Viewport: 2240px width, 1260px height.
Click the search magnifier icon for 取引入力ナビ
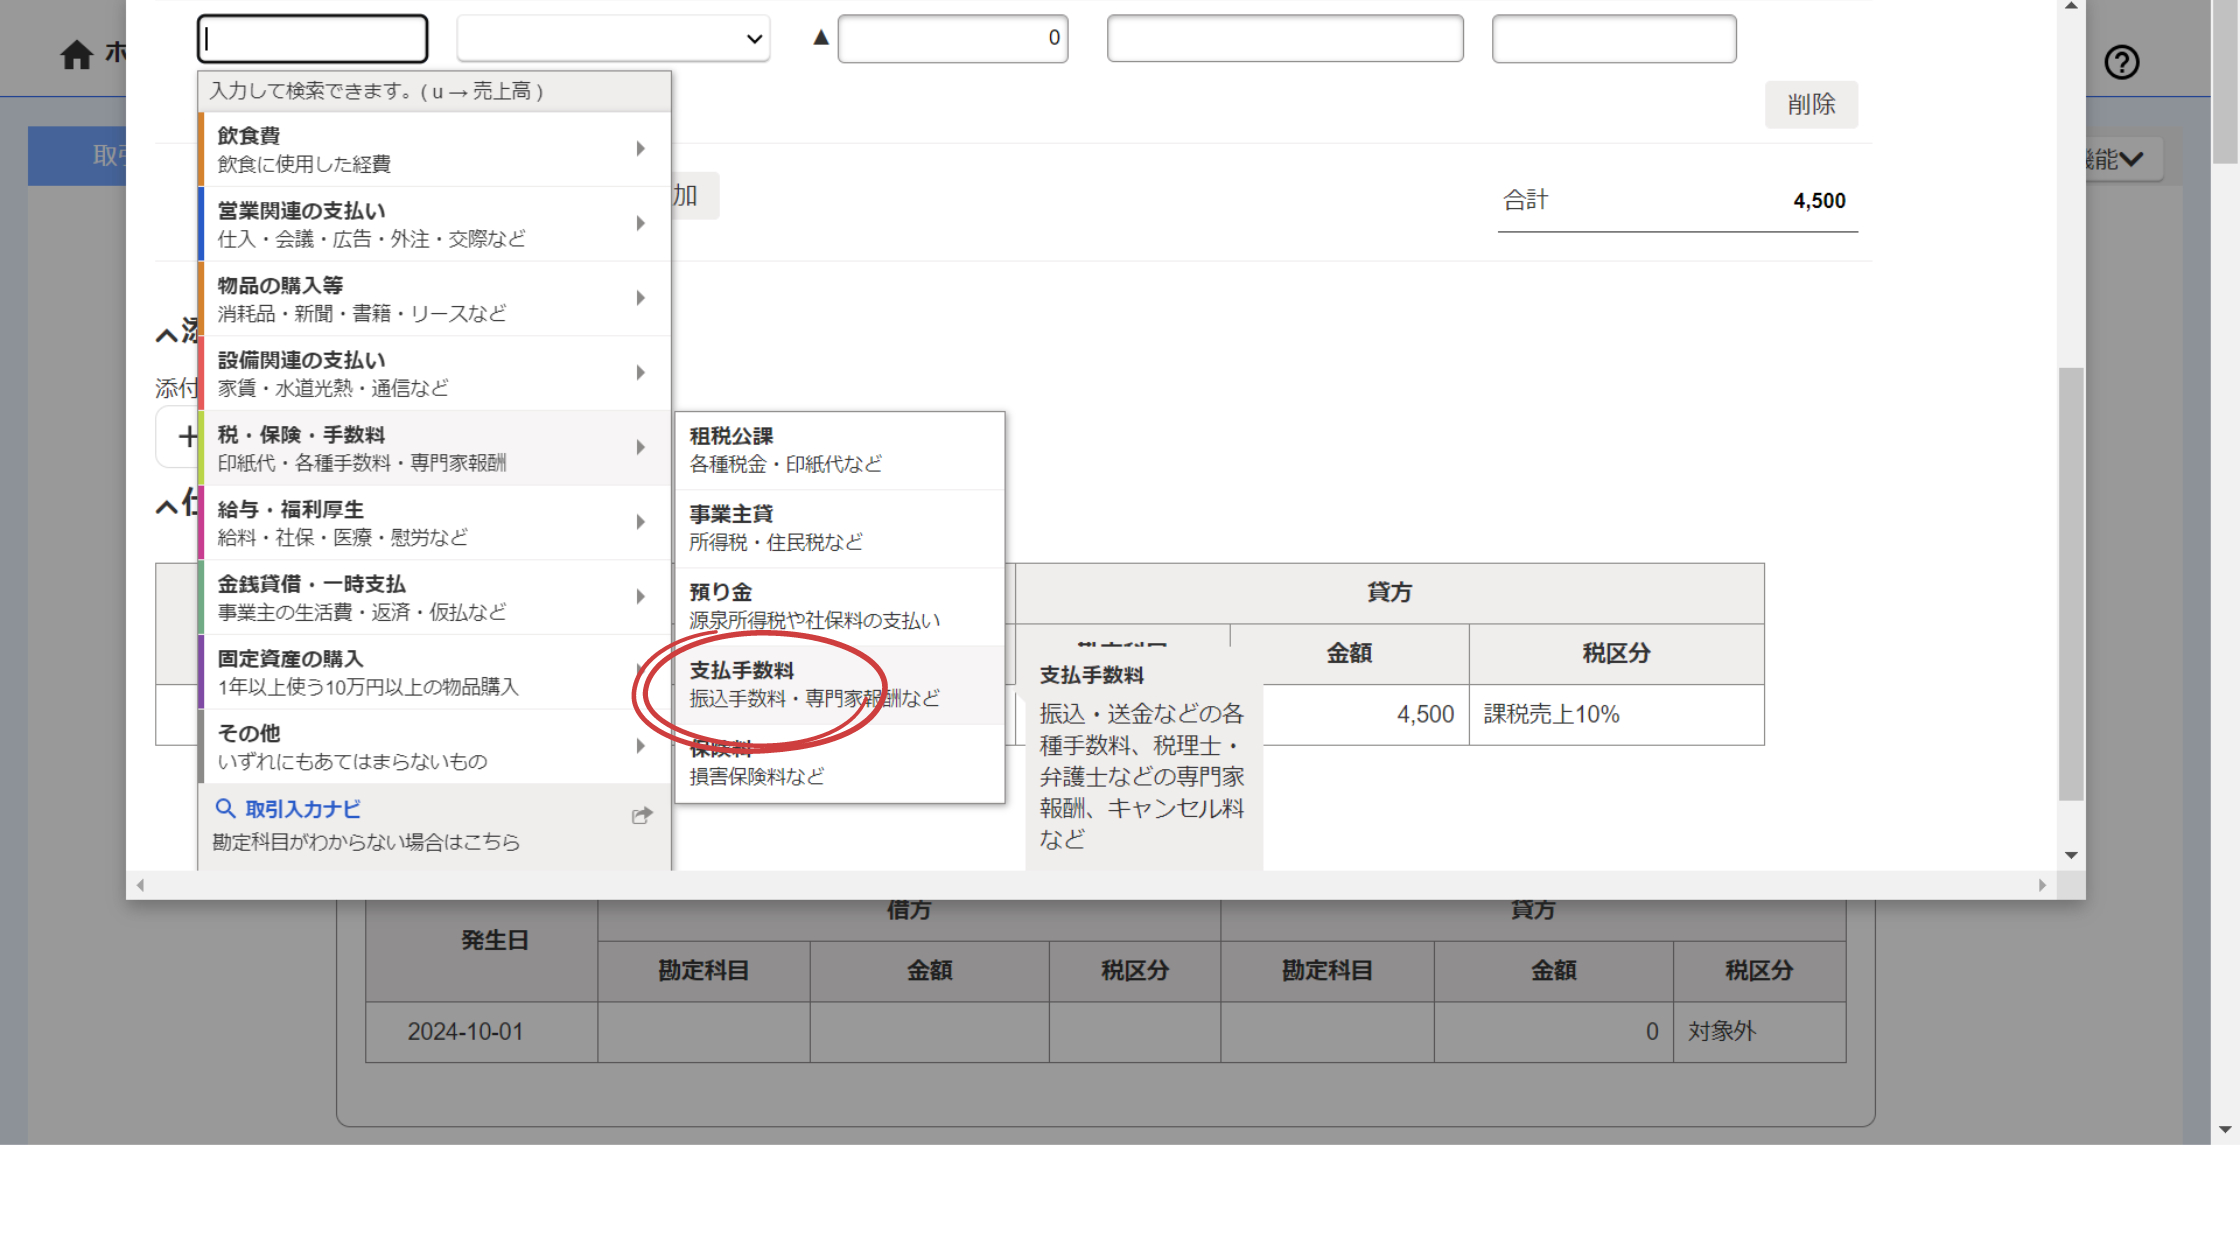(225, 808)
